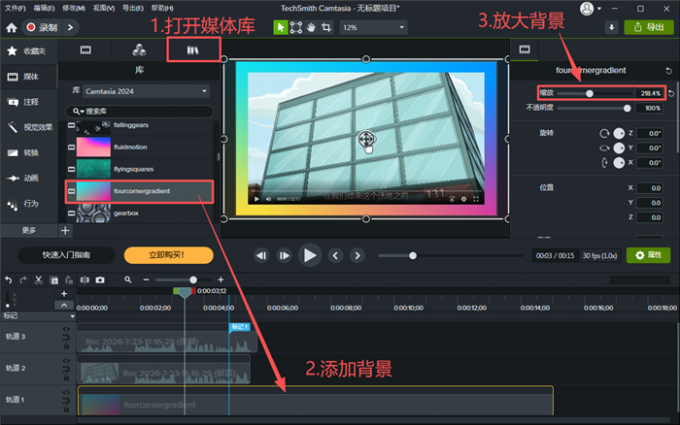Viewport: 680px width, 425px height.
Task: Open the 快速入门指南 quick start guide
Action: coord(66,255)
